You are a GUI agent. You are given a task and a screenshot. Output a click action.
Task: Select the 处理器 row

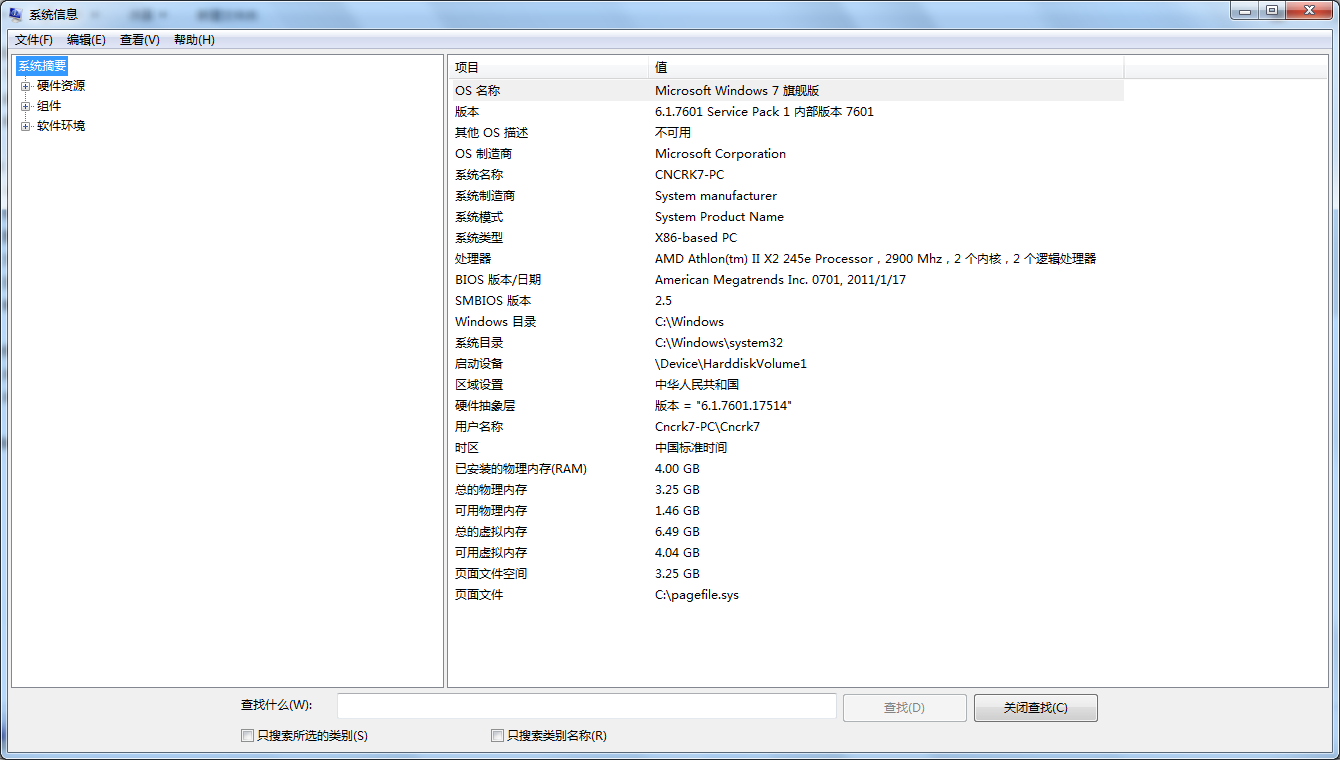(786, 259)
